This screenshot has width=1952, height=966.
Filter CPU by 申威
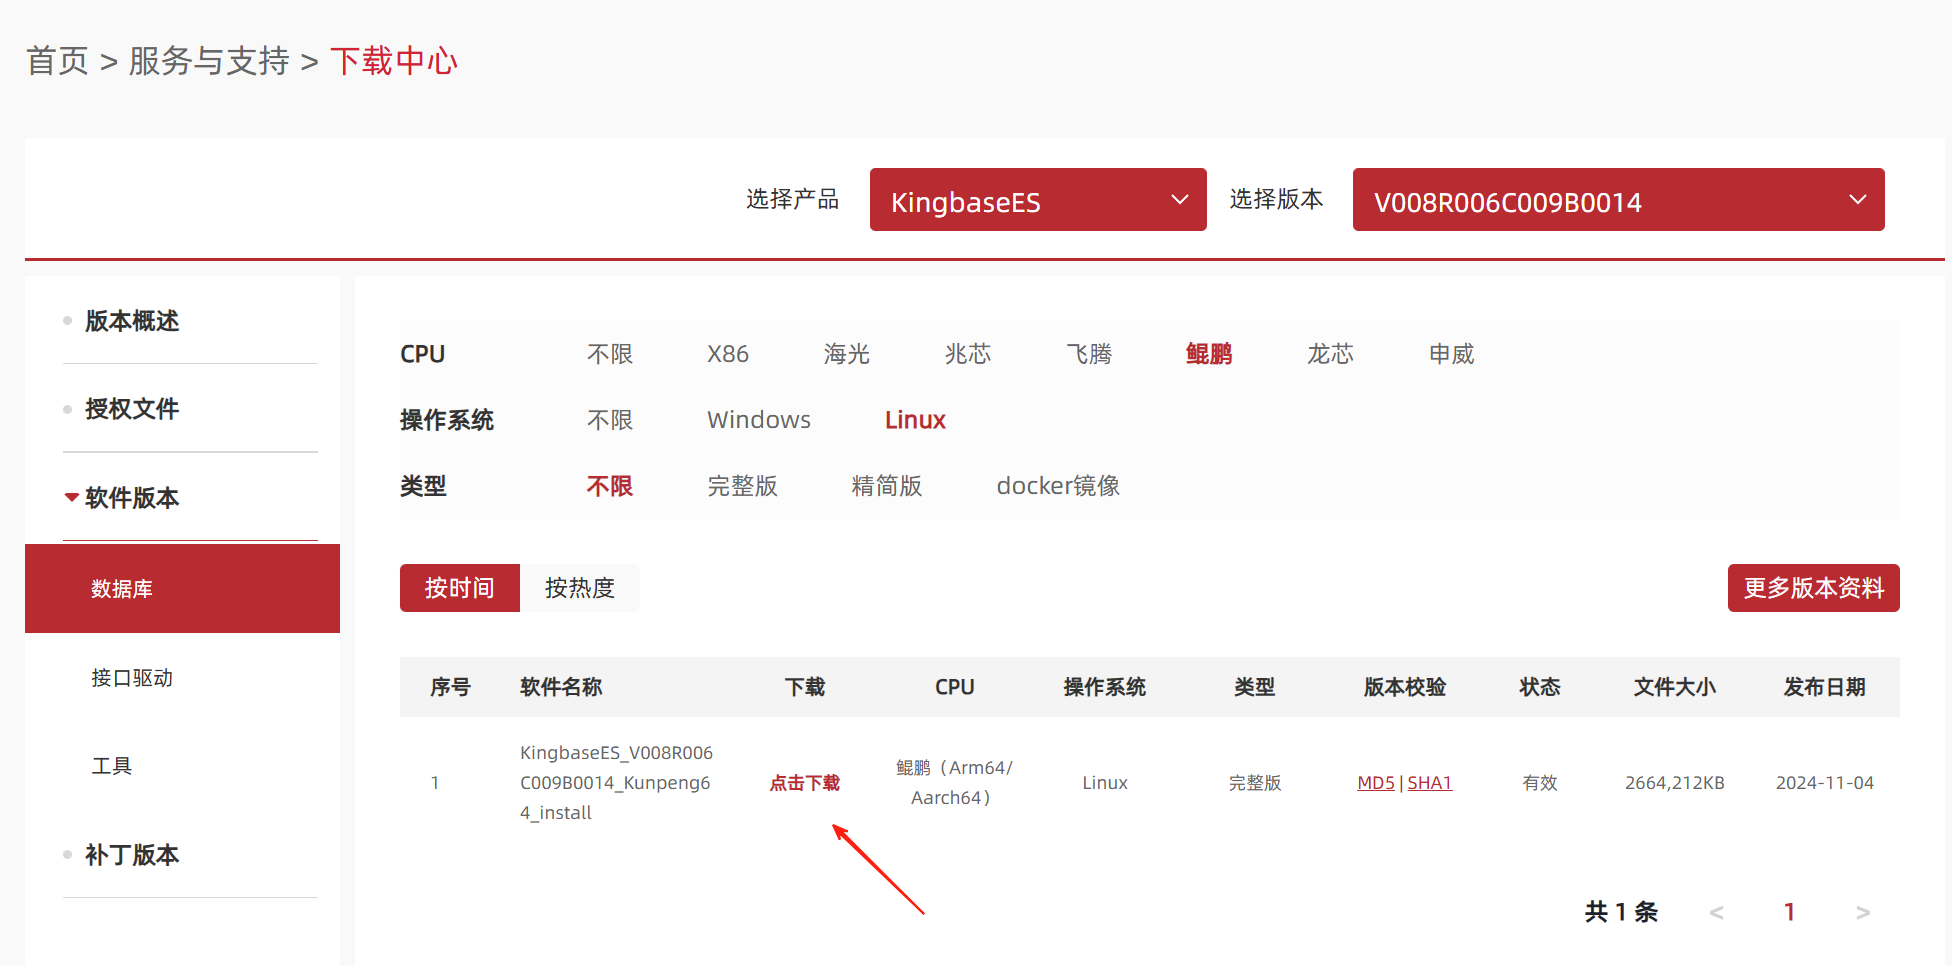pos(1452,354)
